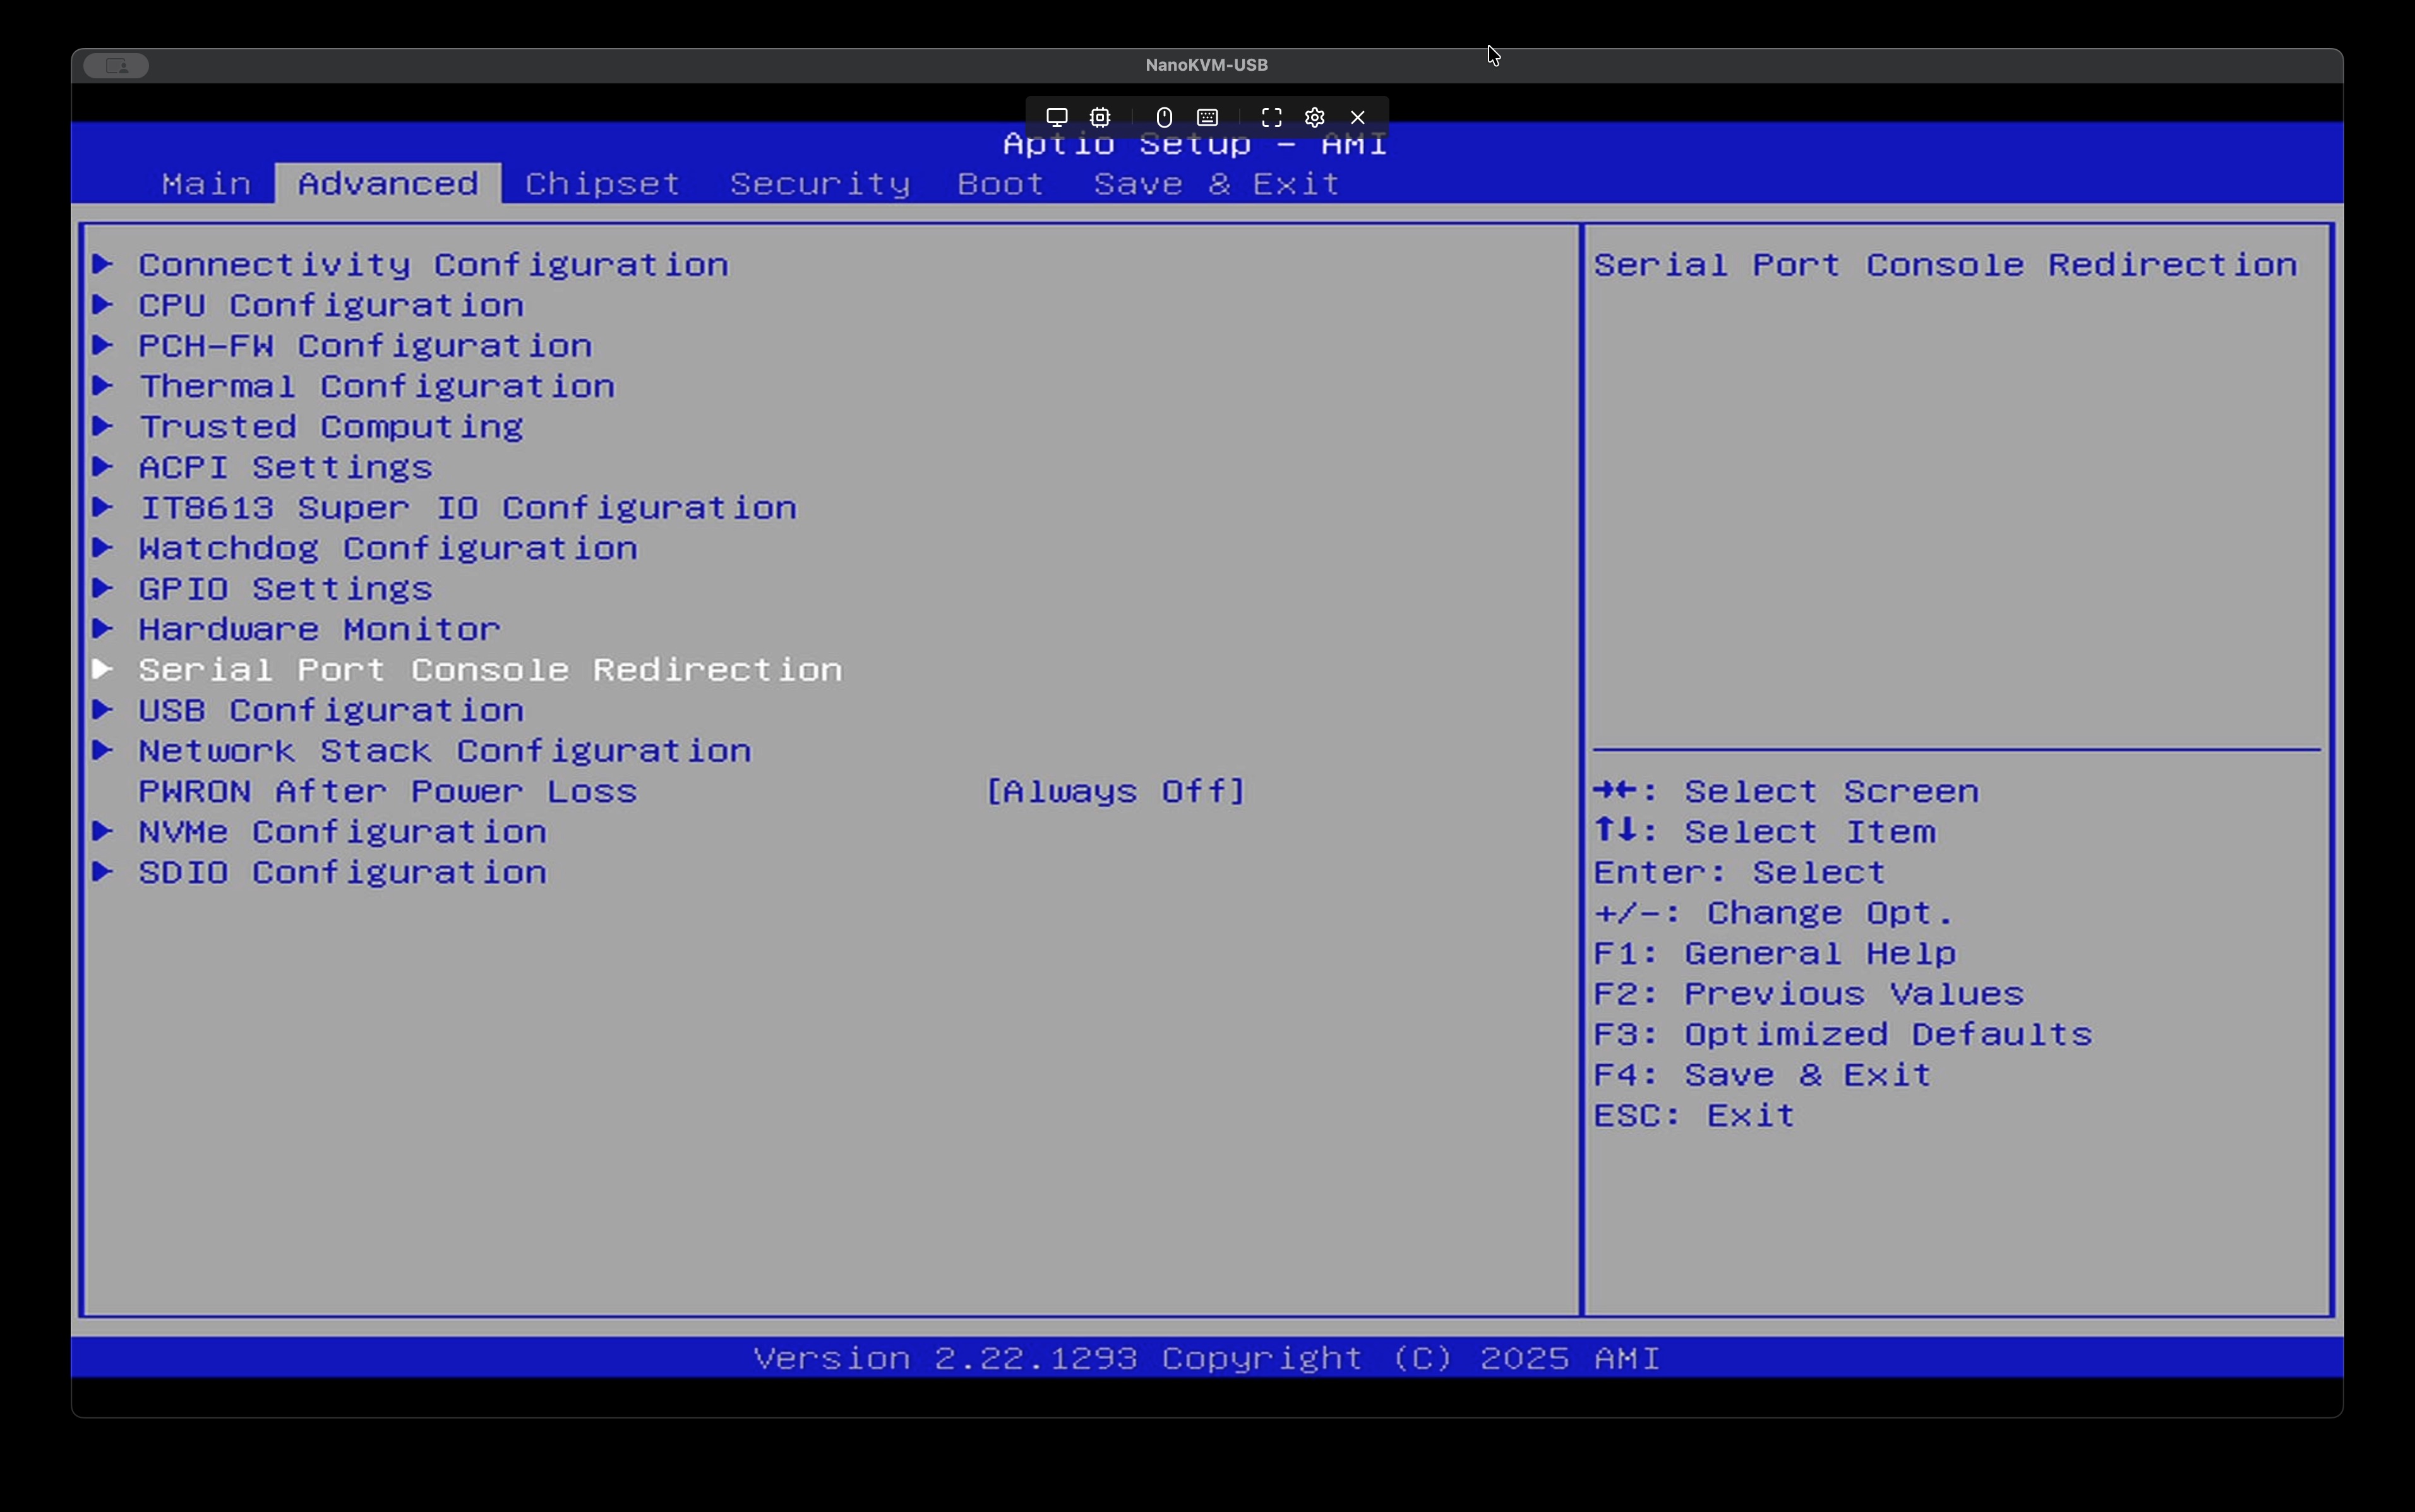Select the Save & Exit tab
Viewport: 2415px width, 1512px height.
tap(1216, 184)
